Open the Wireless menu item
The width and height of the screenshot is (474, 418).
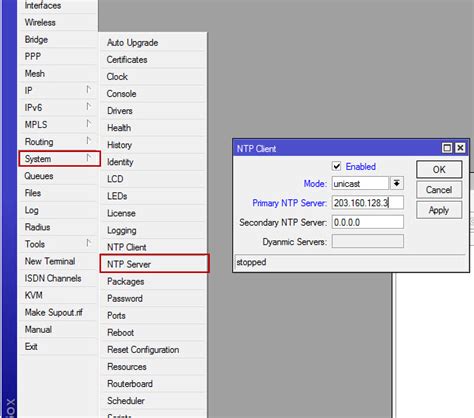[x=57, y=22]
